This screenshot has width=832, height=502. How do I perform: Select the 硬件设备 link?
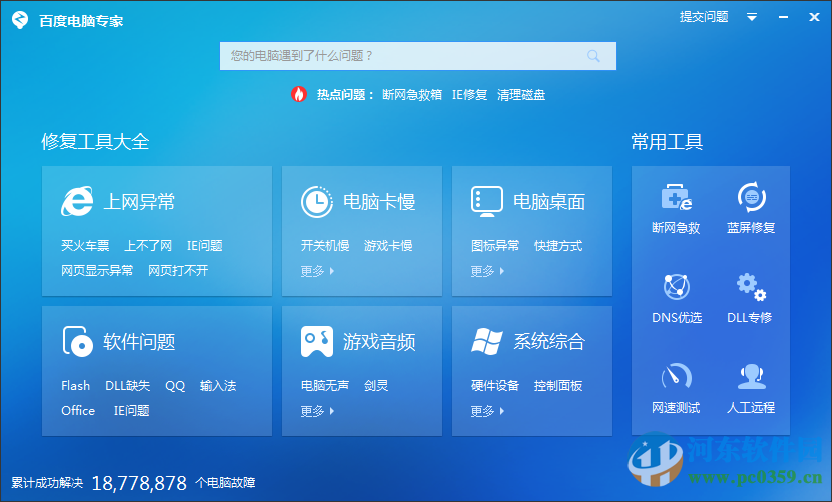click(x=495, y=386)
